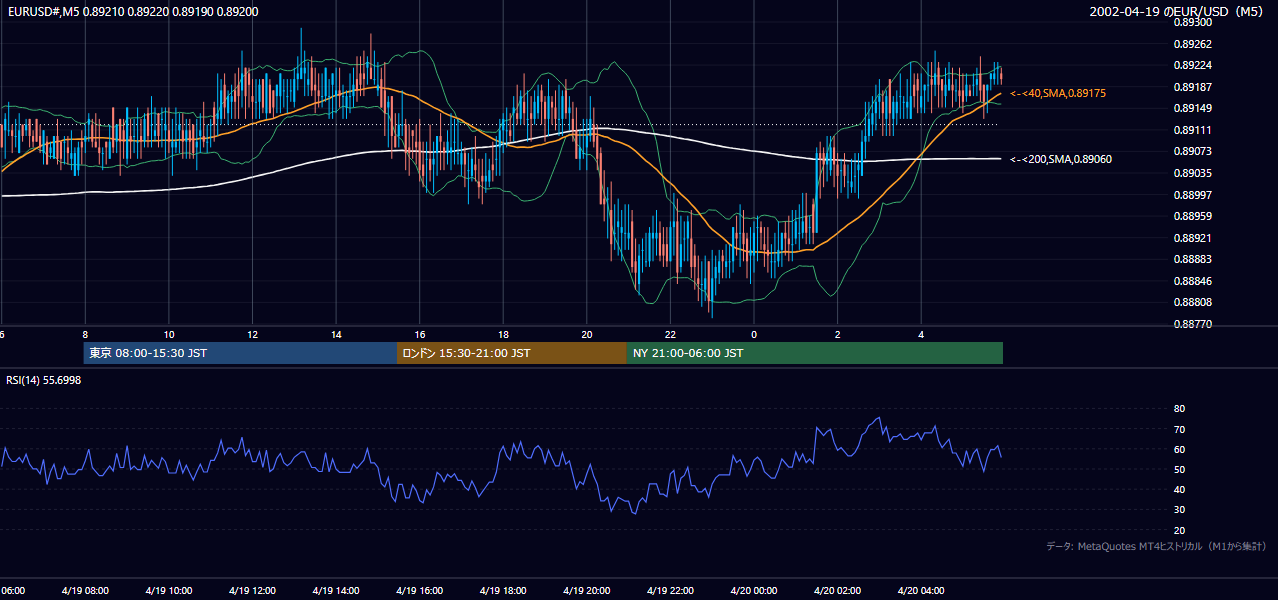Click price axis value 0.88808

[x=1191, y=302]
